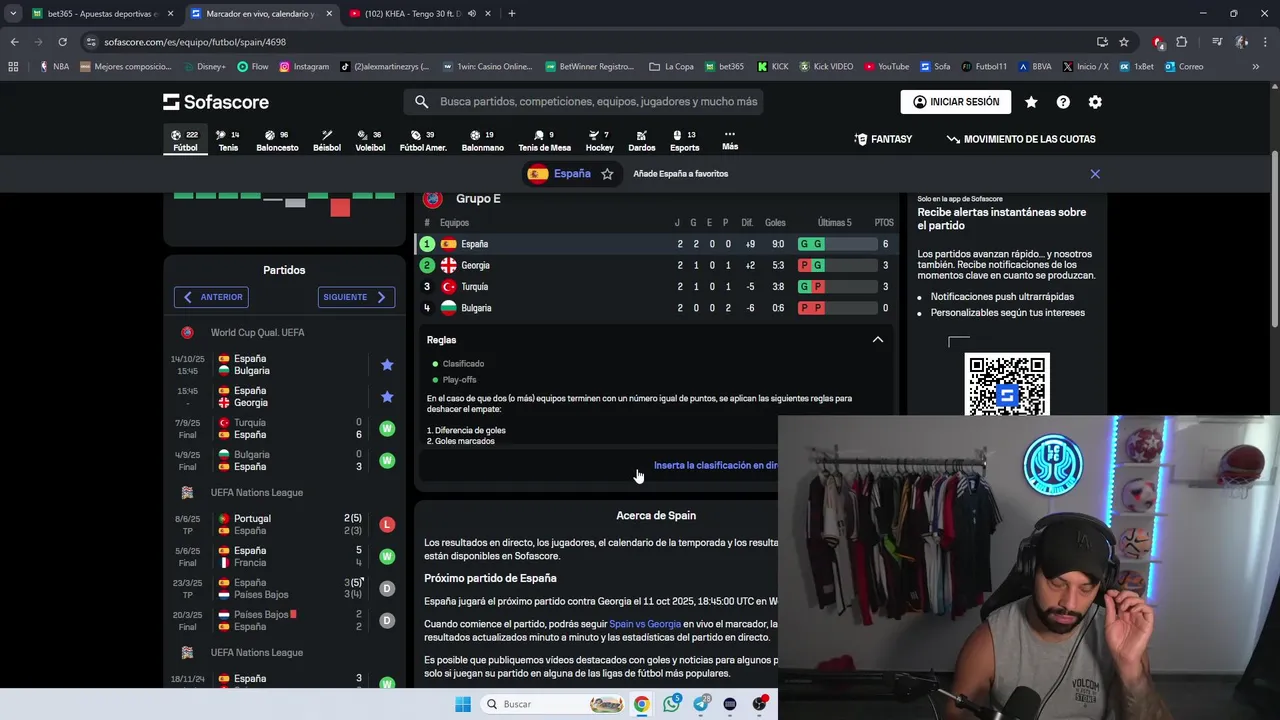Open Spain vs Georgia link in text

tap(645, 624)
